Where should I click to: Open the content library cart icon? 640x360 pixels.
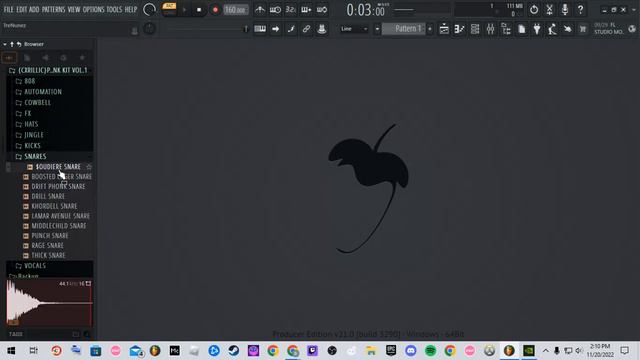583,29
